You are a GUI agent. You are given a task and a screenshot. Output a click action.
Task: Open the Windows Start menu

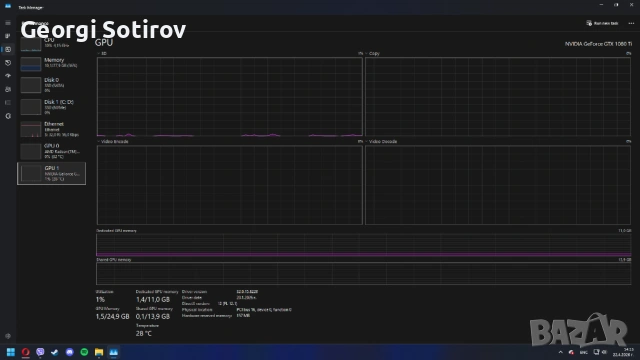(x=11, y=352)
